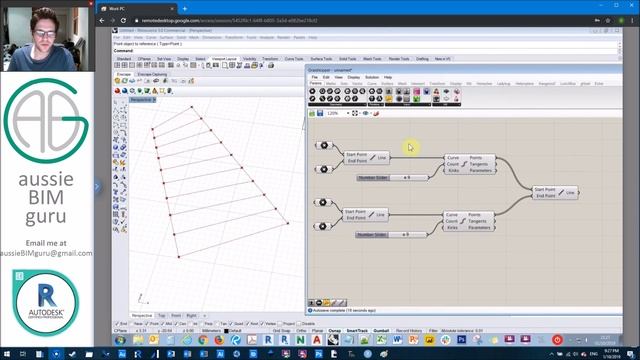The image size is (640, 360).
Task: Switch to Grasshopper Curve tab
Action: point(372,84)
